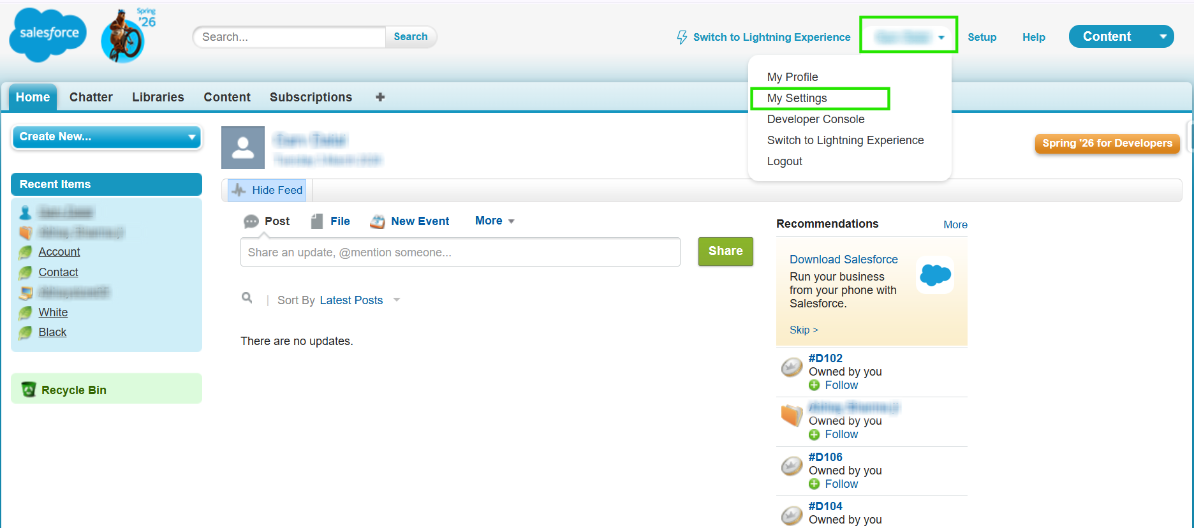Image resolution: width=1194 pixels, height=528 pixels.
Task: Open the Libraries tab
Action: 158,98
